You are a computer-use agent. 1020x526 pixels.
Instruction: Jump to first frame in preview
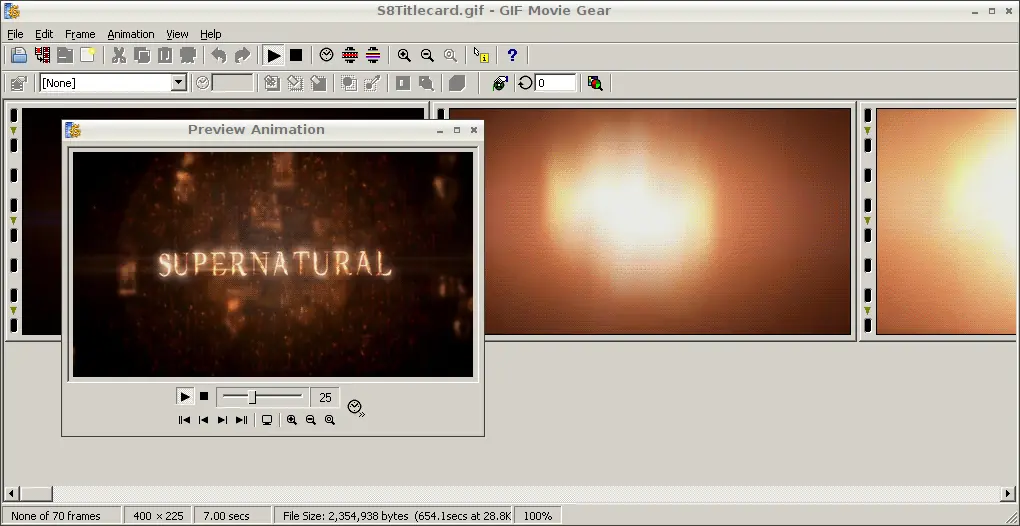click(x=184, y=420)
